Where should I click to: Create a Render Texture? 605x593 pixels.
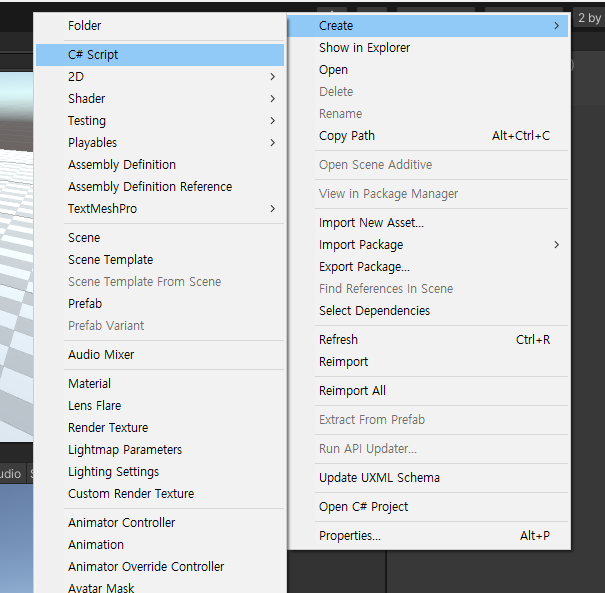pyautogui.click(x=160, y=427)
